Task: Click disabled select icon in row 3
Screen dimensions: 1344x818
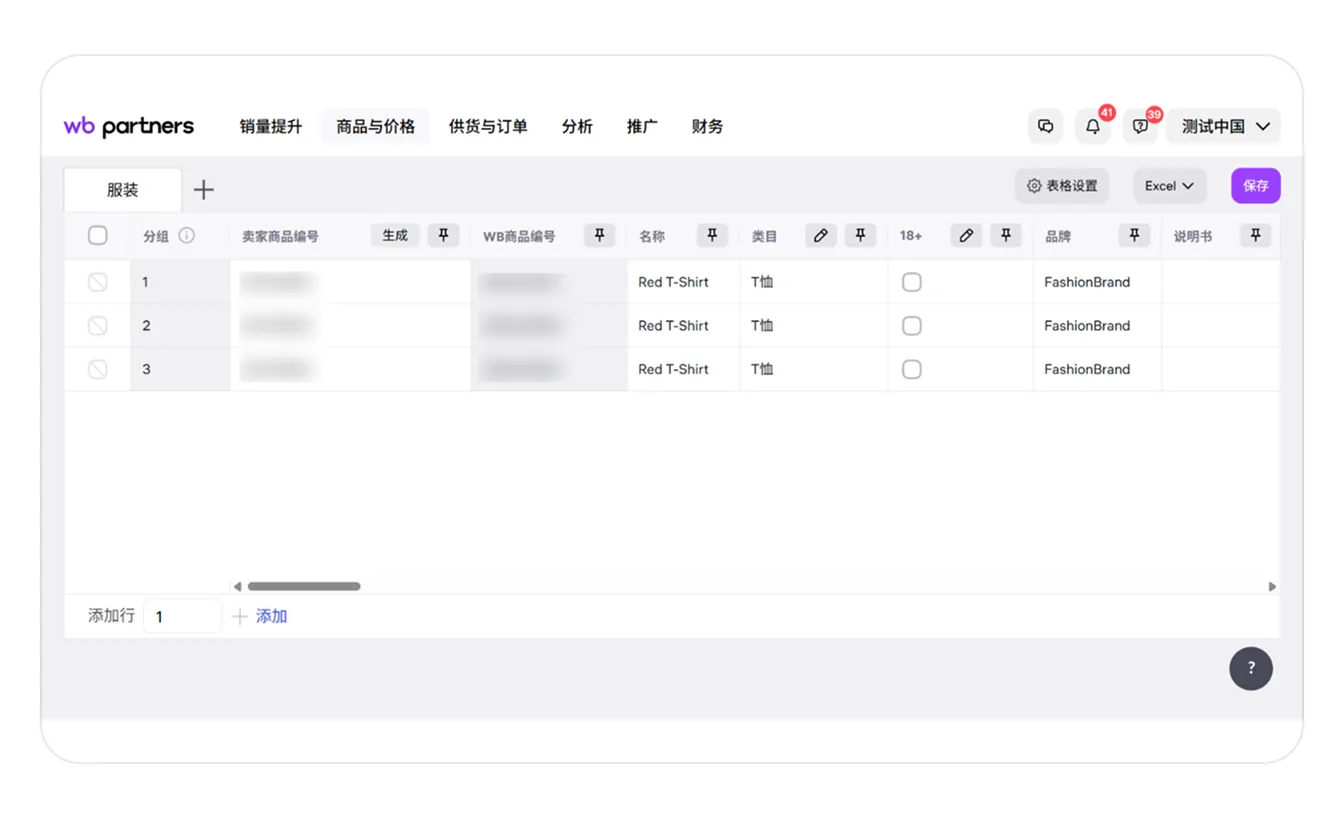Action: coord(97,369)
